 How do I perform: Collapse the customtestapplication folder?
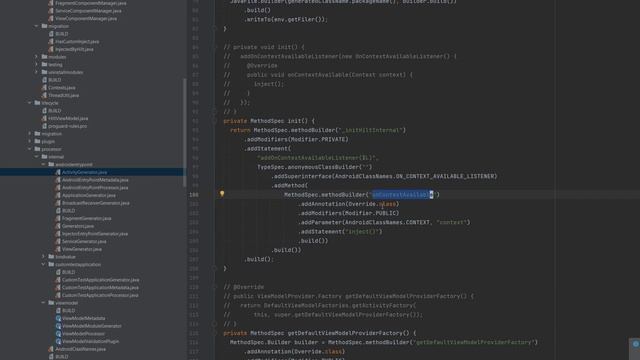[44, 264]
